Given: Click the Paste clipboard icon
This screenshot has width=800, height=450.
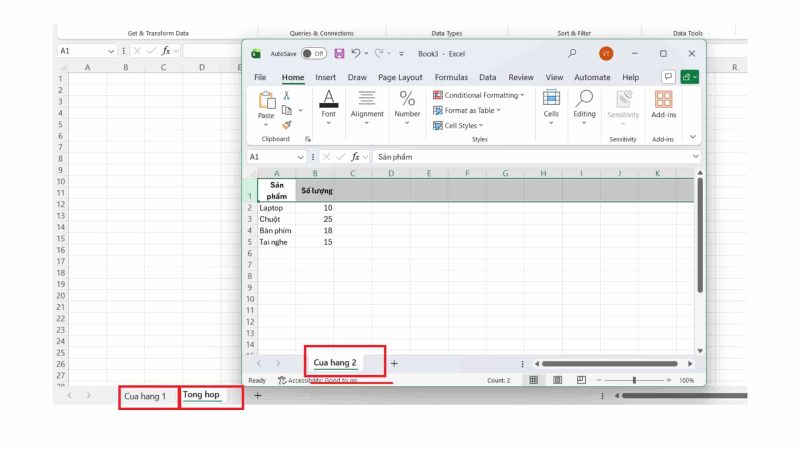Looking at the screenshot, I should click(266, 100).
